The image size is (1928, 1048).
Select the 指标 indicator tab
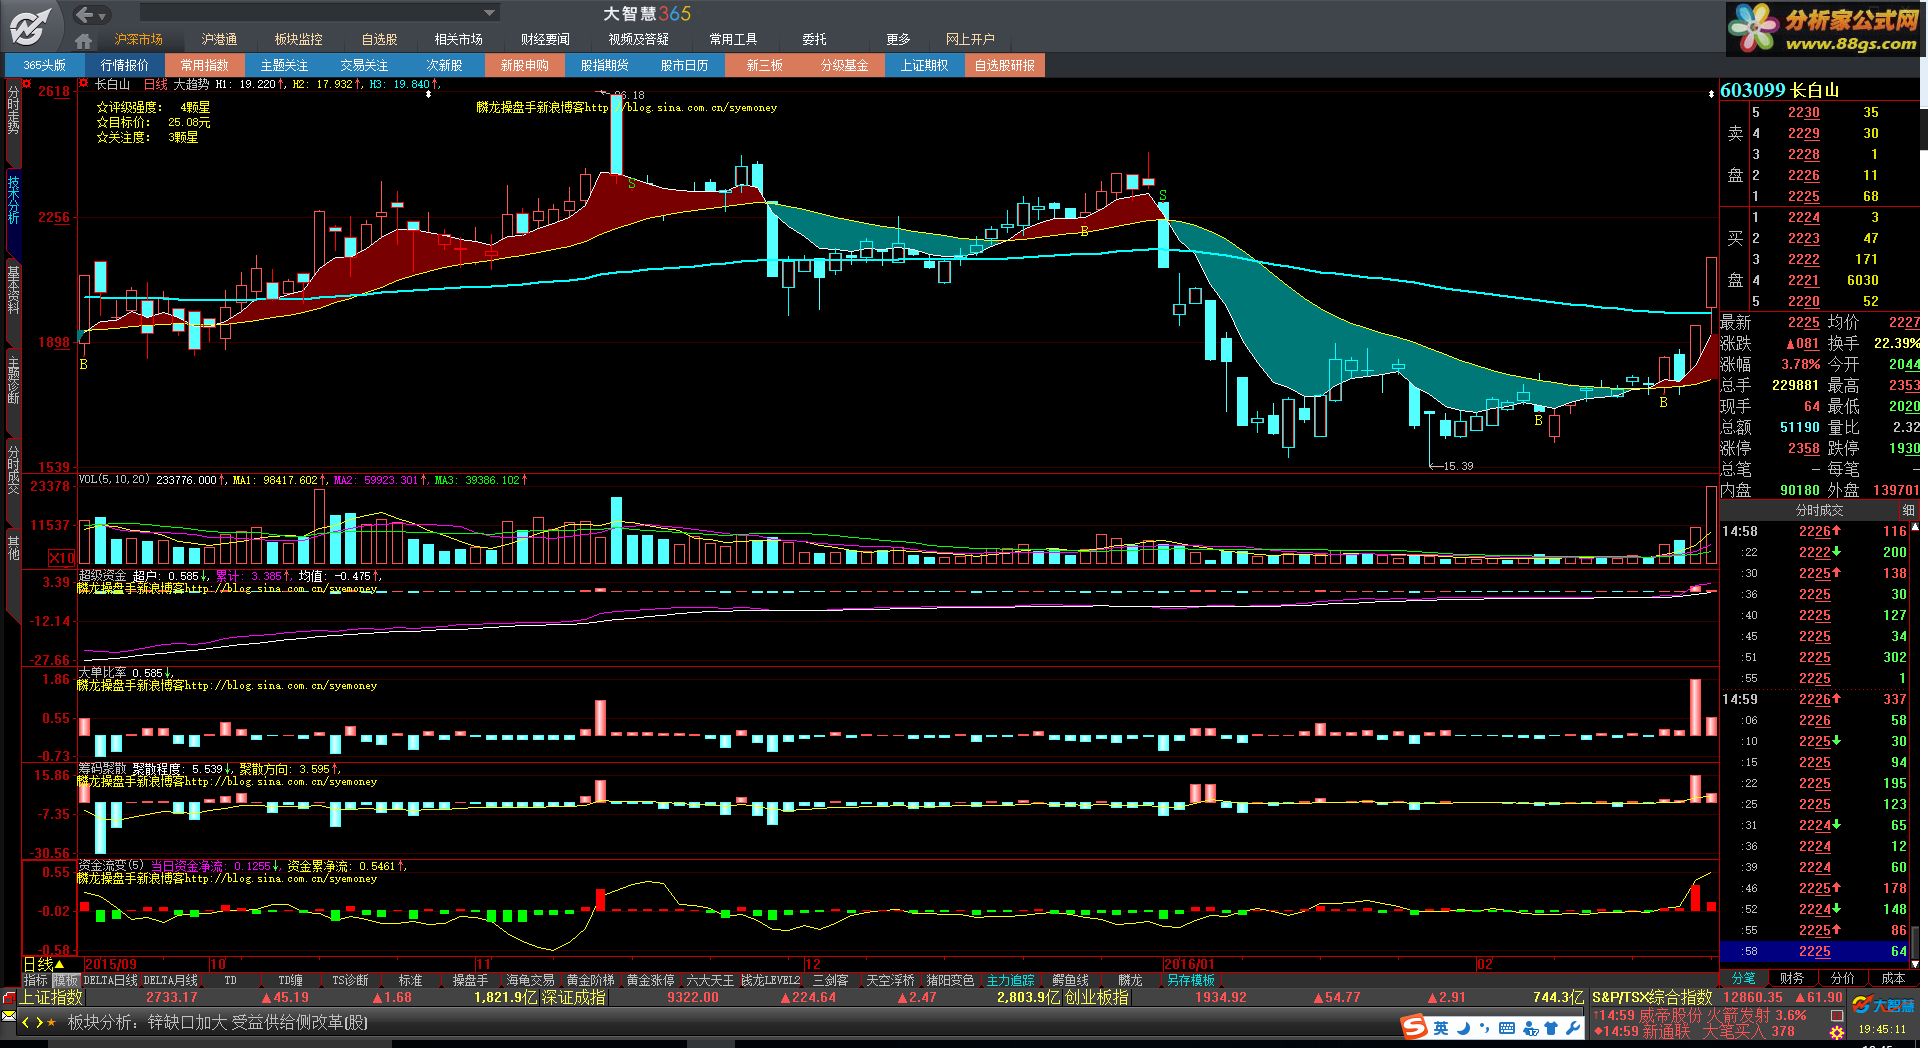(x=36, y=980)
